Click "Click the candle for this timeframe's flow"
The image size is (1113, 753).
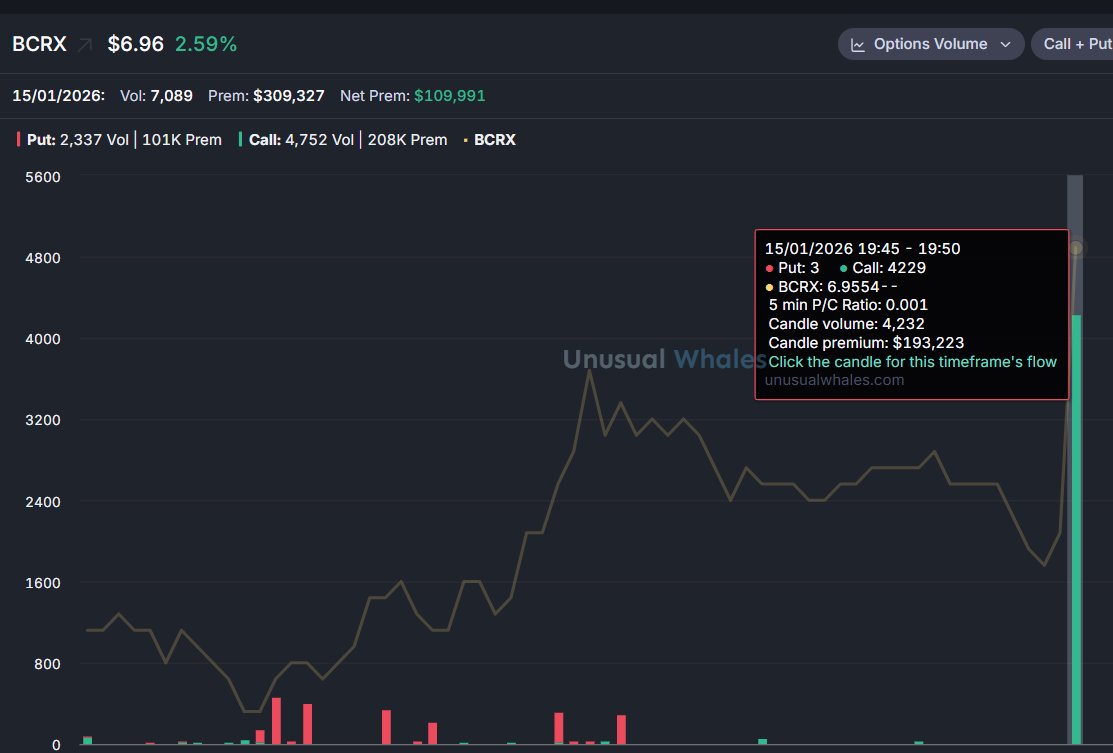click(x=912, y=362)
